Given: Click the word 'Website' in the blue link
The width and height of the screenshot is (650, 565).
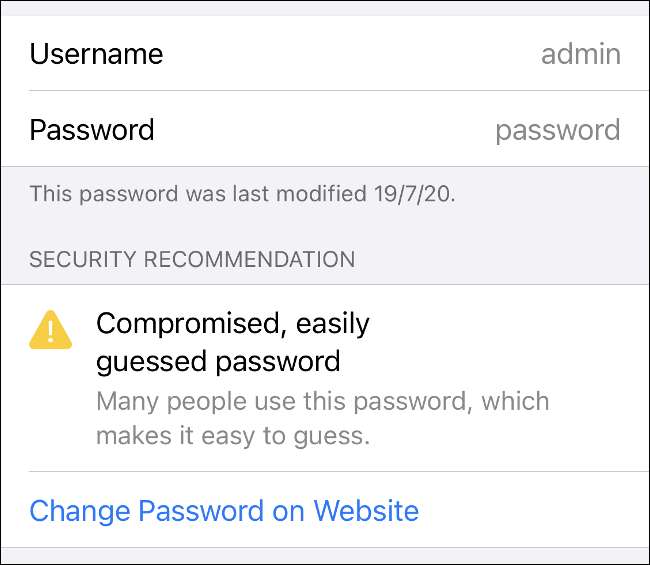Looking at the screenshot, I should click(x=366, y=511).
